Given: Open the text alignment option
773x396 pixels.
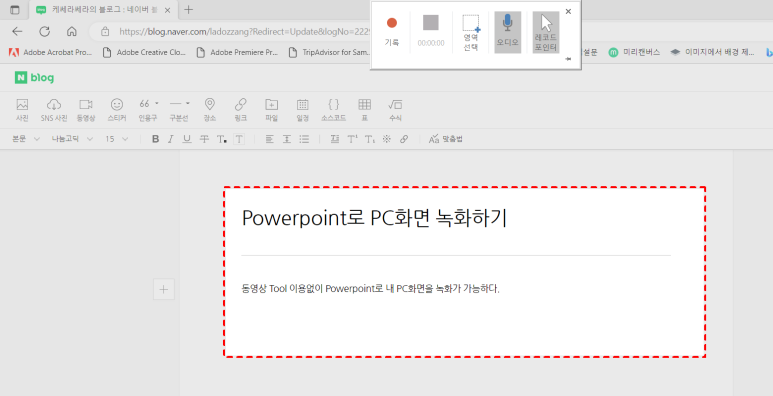Looking at the screenshot, I should click(x=269, y=139).
